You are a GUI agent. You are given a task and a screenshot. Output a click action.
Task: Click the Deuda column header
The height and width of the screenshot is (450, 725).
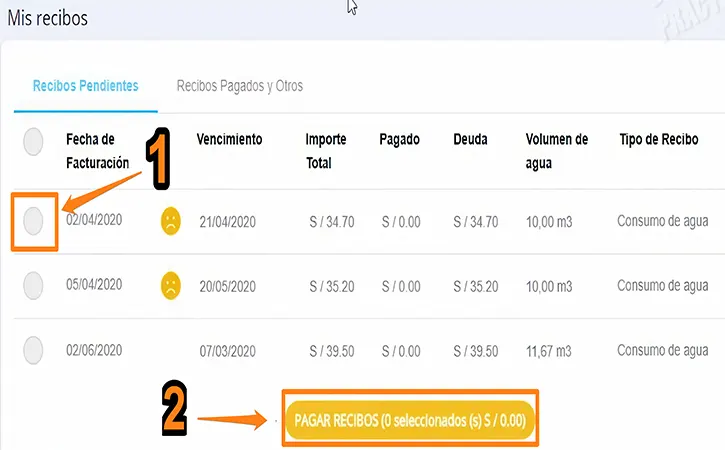pyautogui.click(x=470, y=139)
